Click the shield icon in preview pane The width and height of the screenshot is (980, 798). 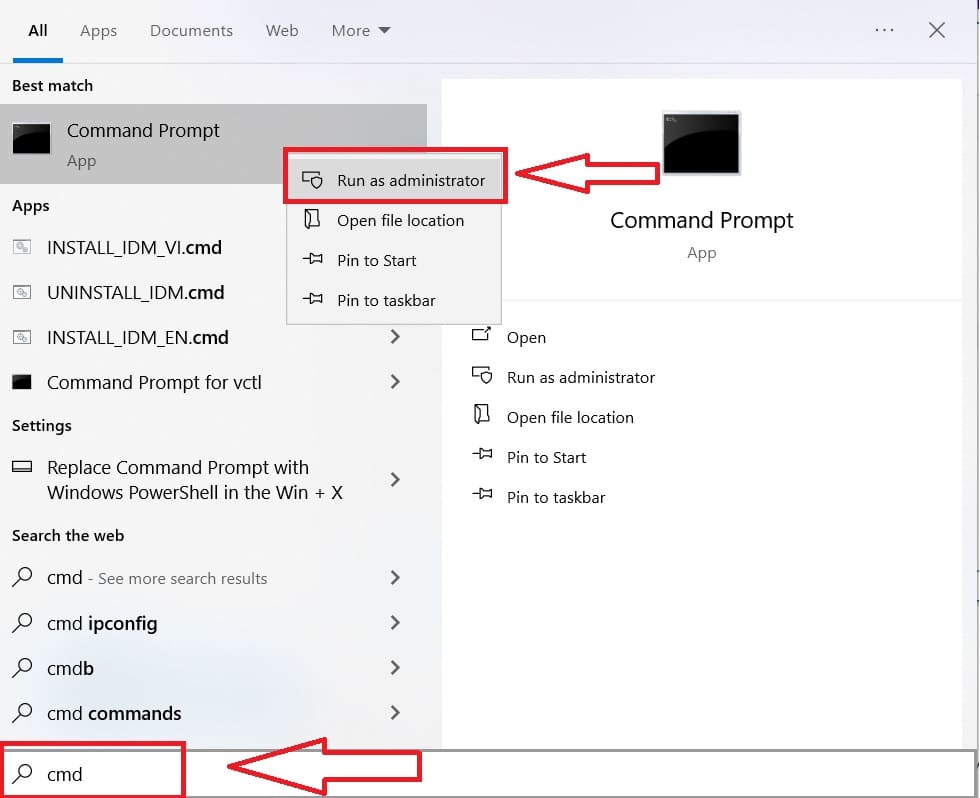[x=482, y=375]
